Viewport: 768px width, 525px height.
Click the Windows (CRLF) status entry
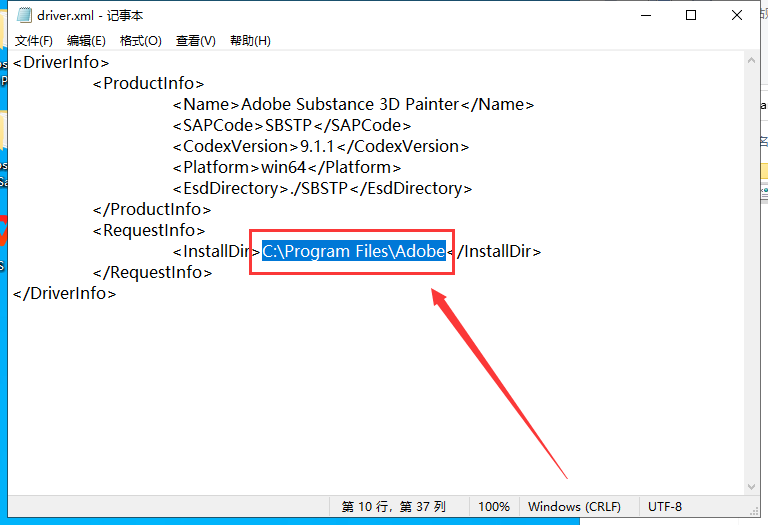(574, 506)
